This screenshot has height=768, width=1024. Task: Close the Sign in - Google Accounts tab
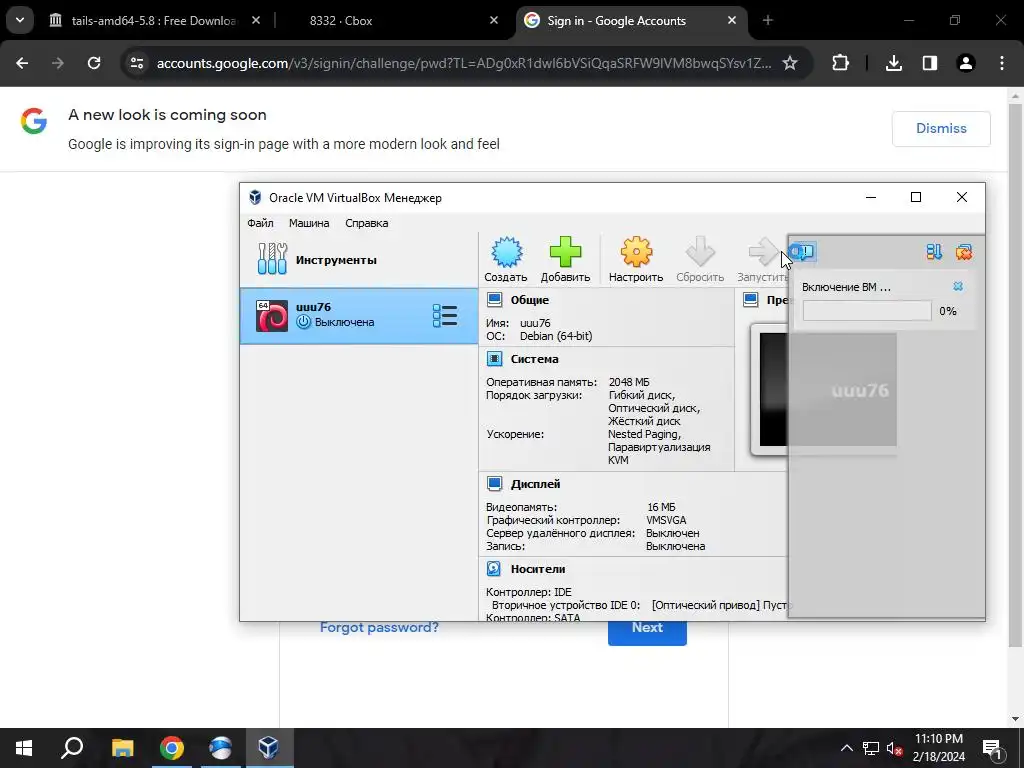[731, 20]
